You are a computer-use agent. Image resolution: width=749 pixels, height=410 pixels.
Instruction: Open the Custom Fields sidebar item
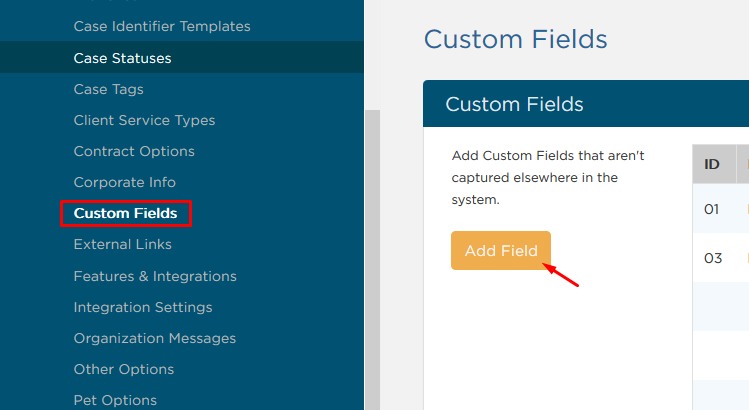pos(126,213)
